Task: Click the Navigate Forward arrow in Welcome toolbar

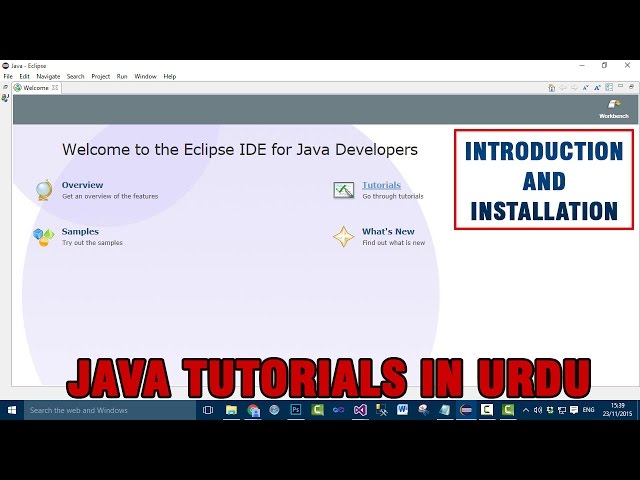Action: (574, 87)
